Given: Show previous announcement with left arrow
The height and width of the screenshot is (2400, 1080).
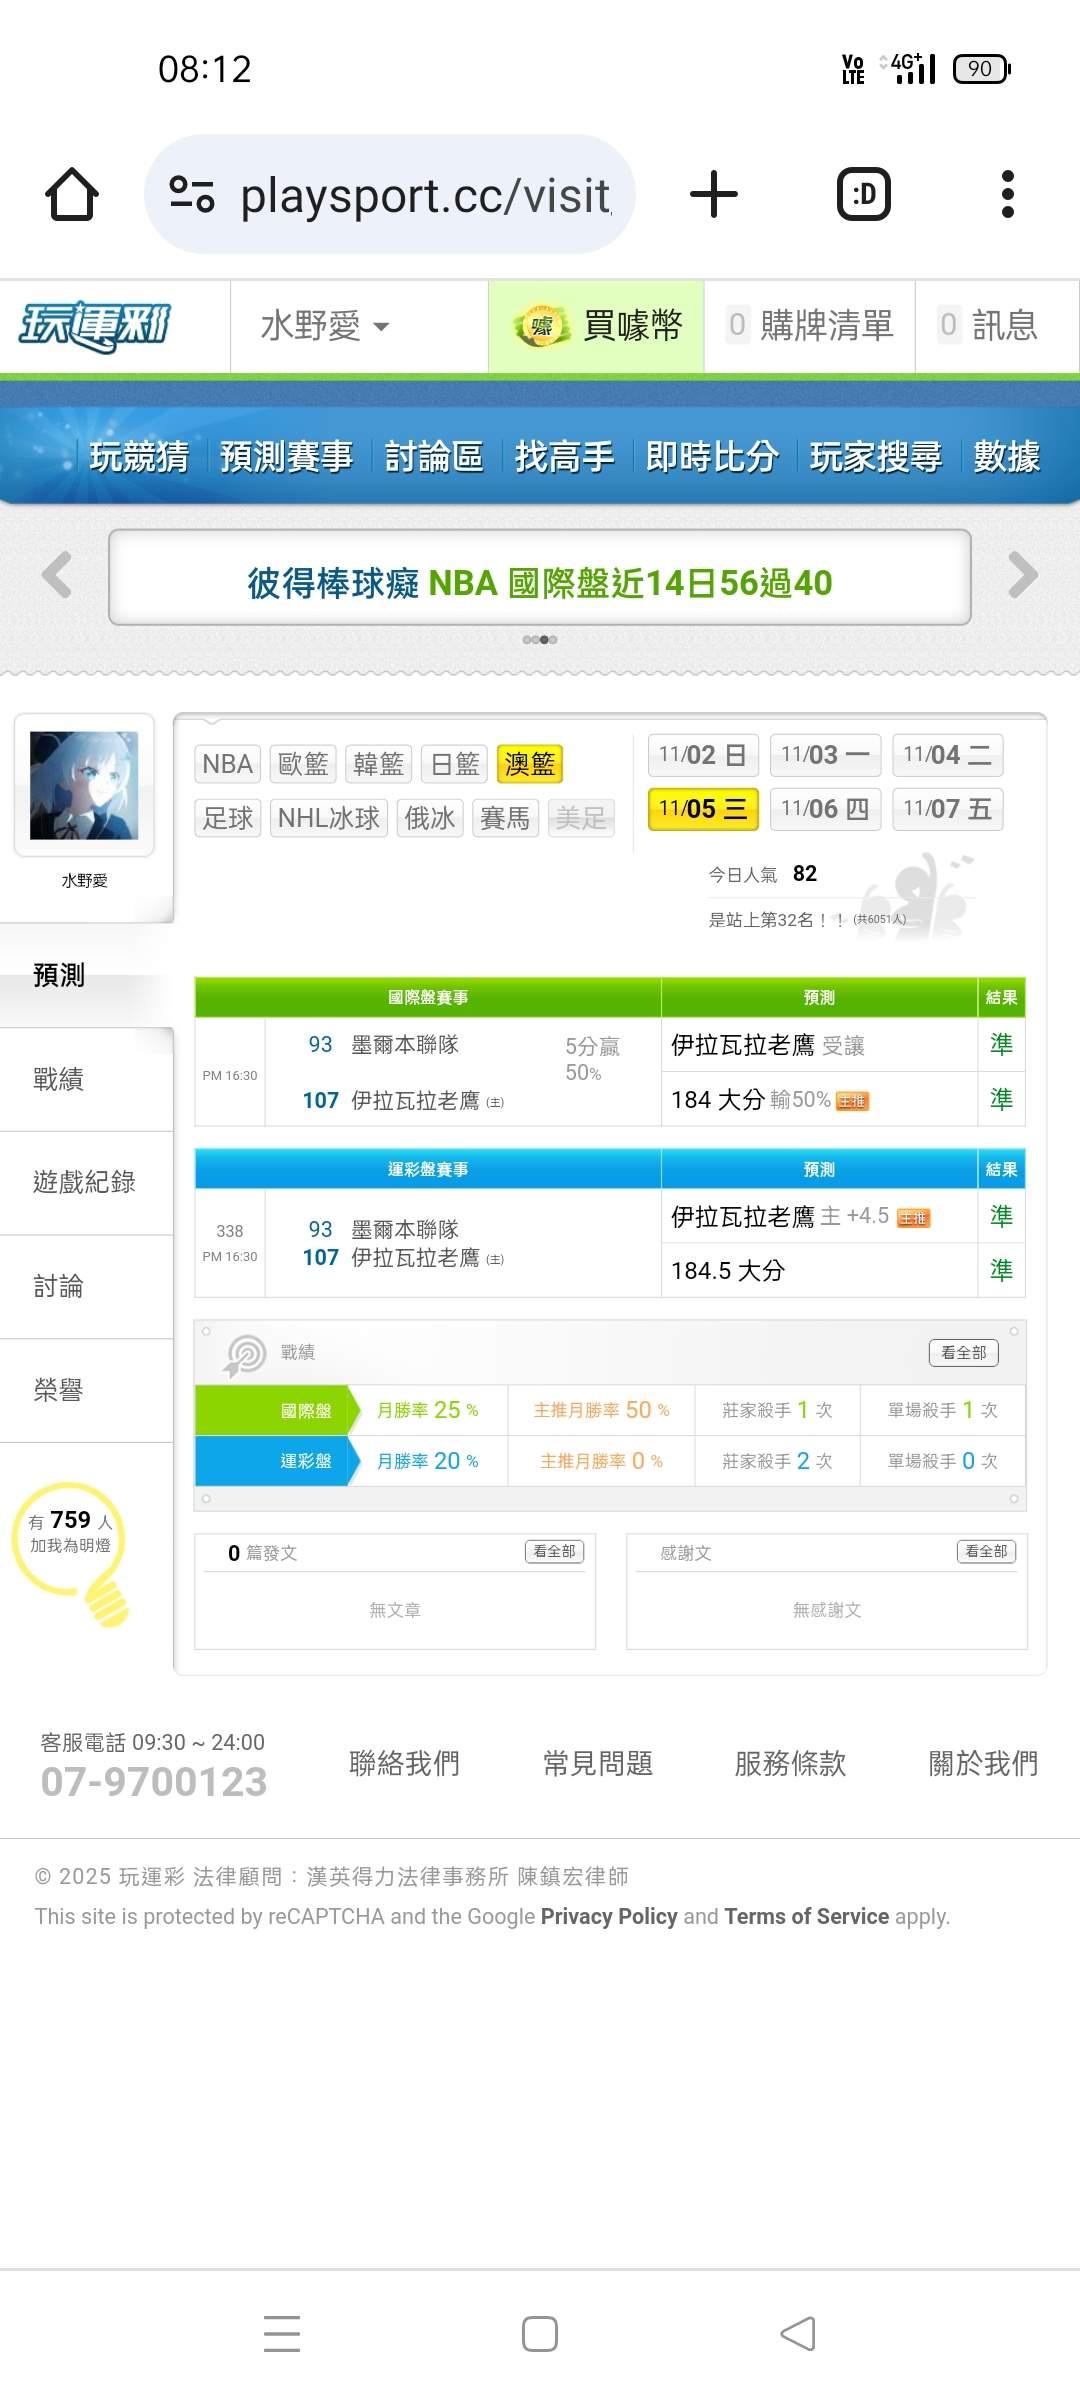Looking at the screenshot, I should pos(57,576).
